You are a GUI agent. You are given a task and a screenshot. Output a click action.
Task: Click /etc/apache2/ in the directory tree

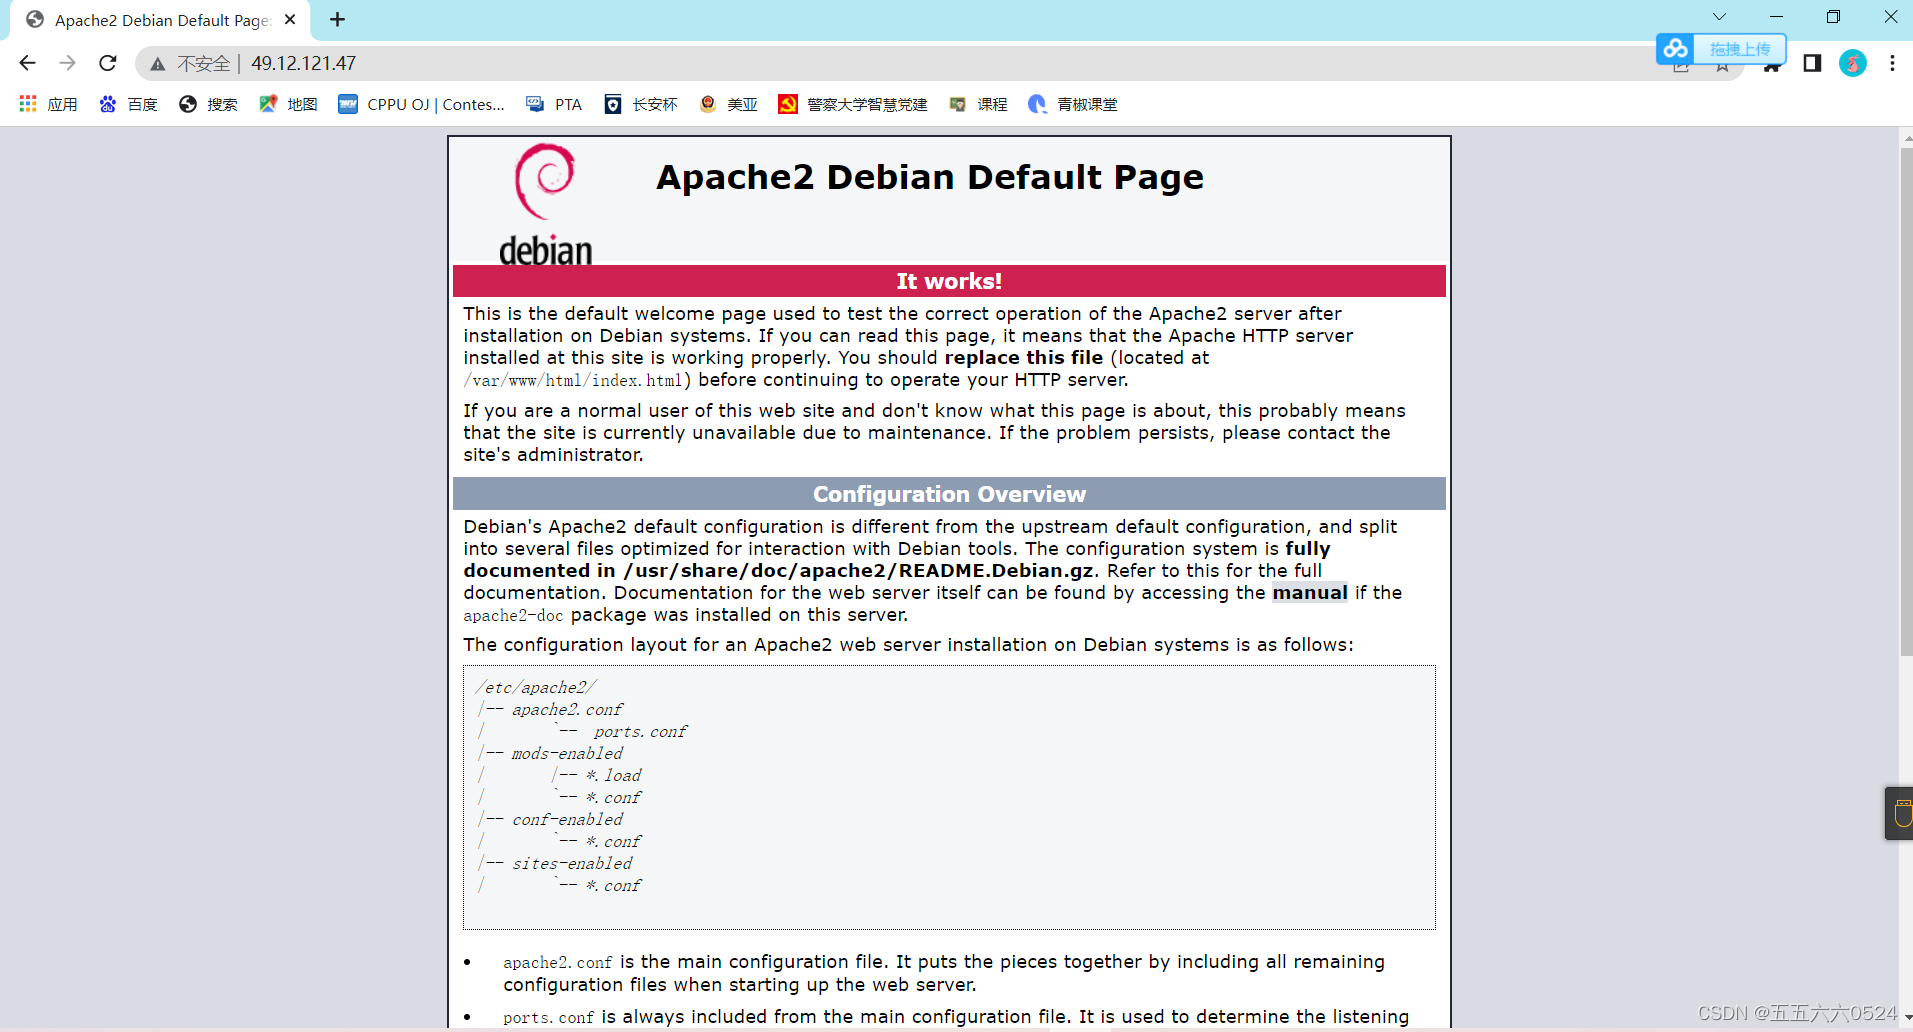click(536, 687)
